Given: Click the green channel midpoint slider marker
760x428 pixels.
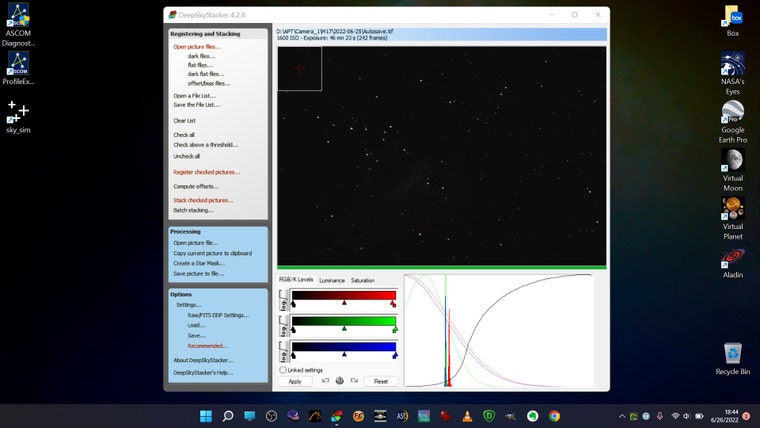Looking at the screenshot, I should [344, 329].
